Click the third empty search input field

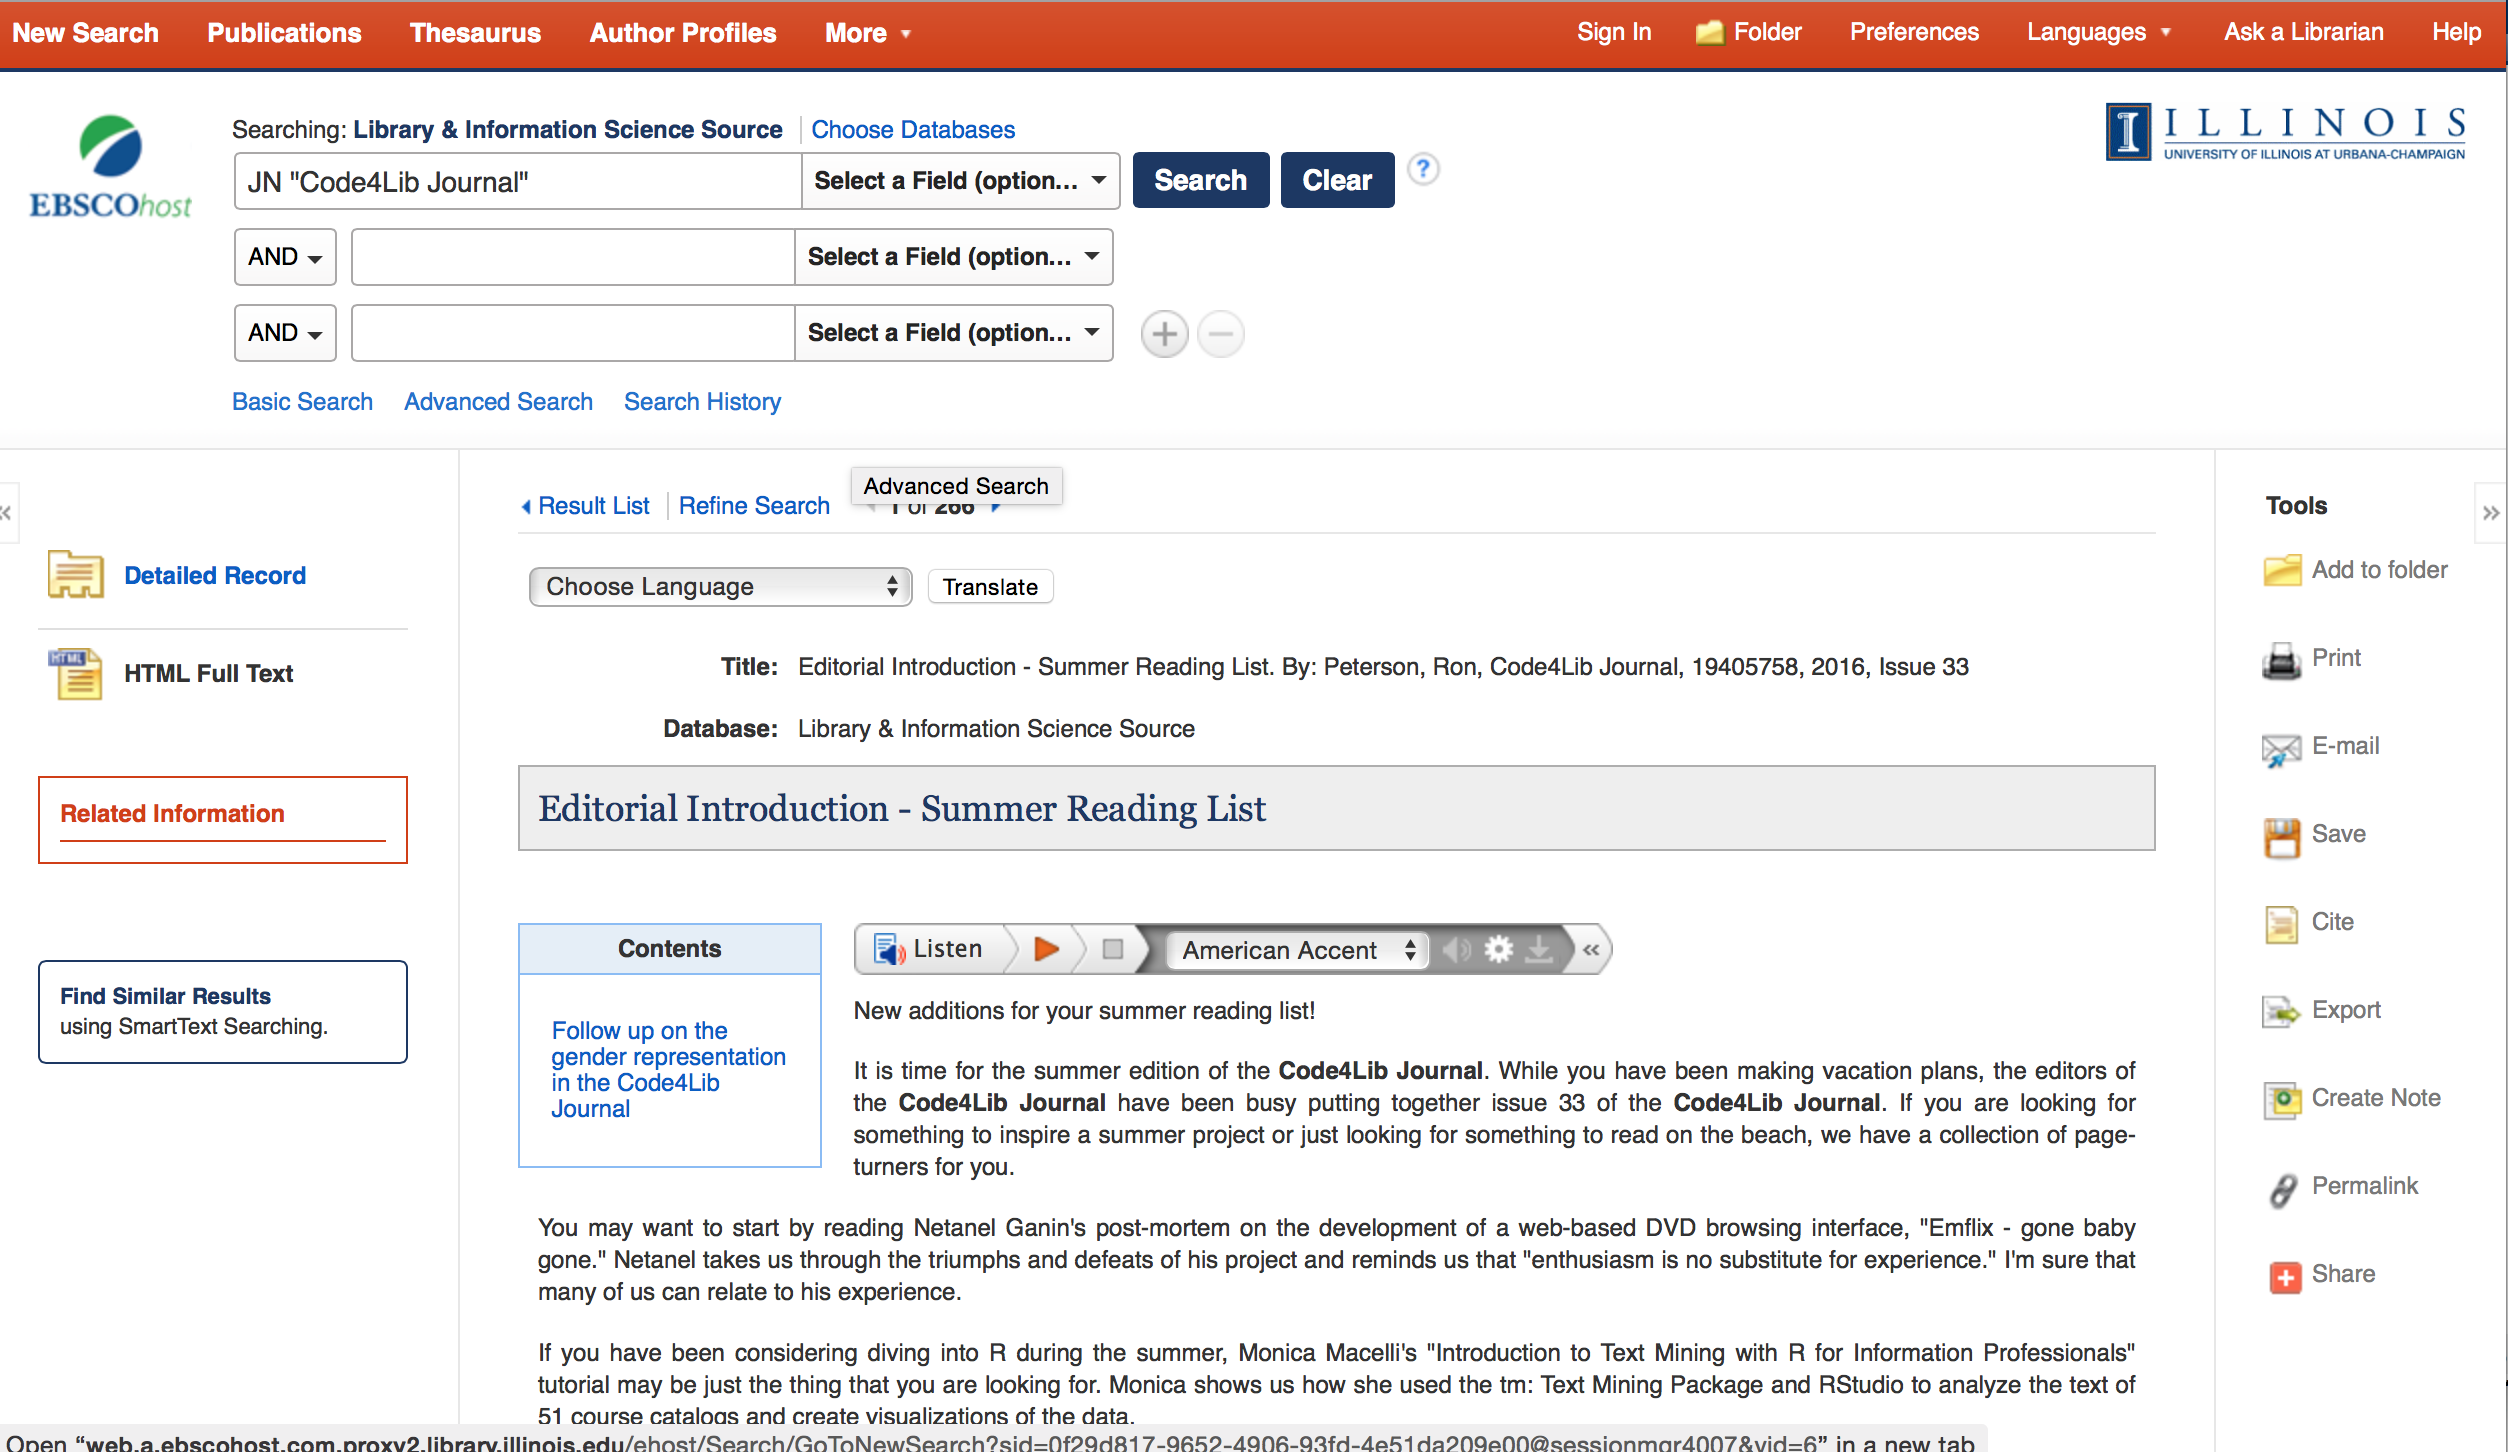click(x=573, y=333)
